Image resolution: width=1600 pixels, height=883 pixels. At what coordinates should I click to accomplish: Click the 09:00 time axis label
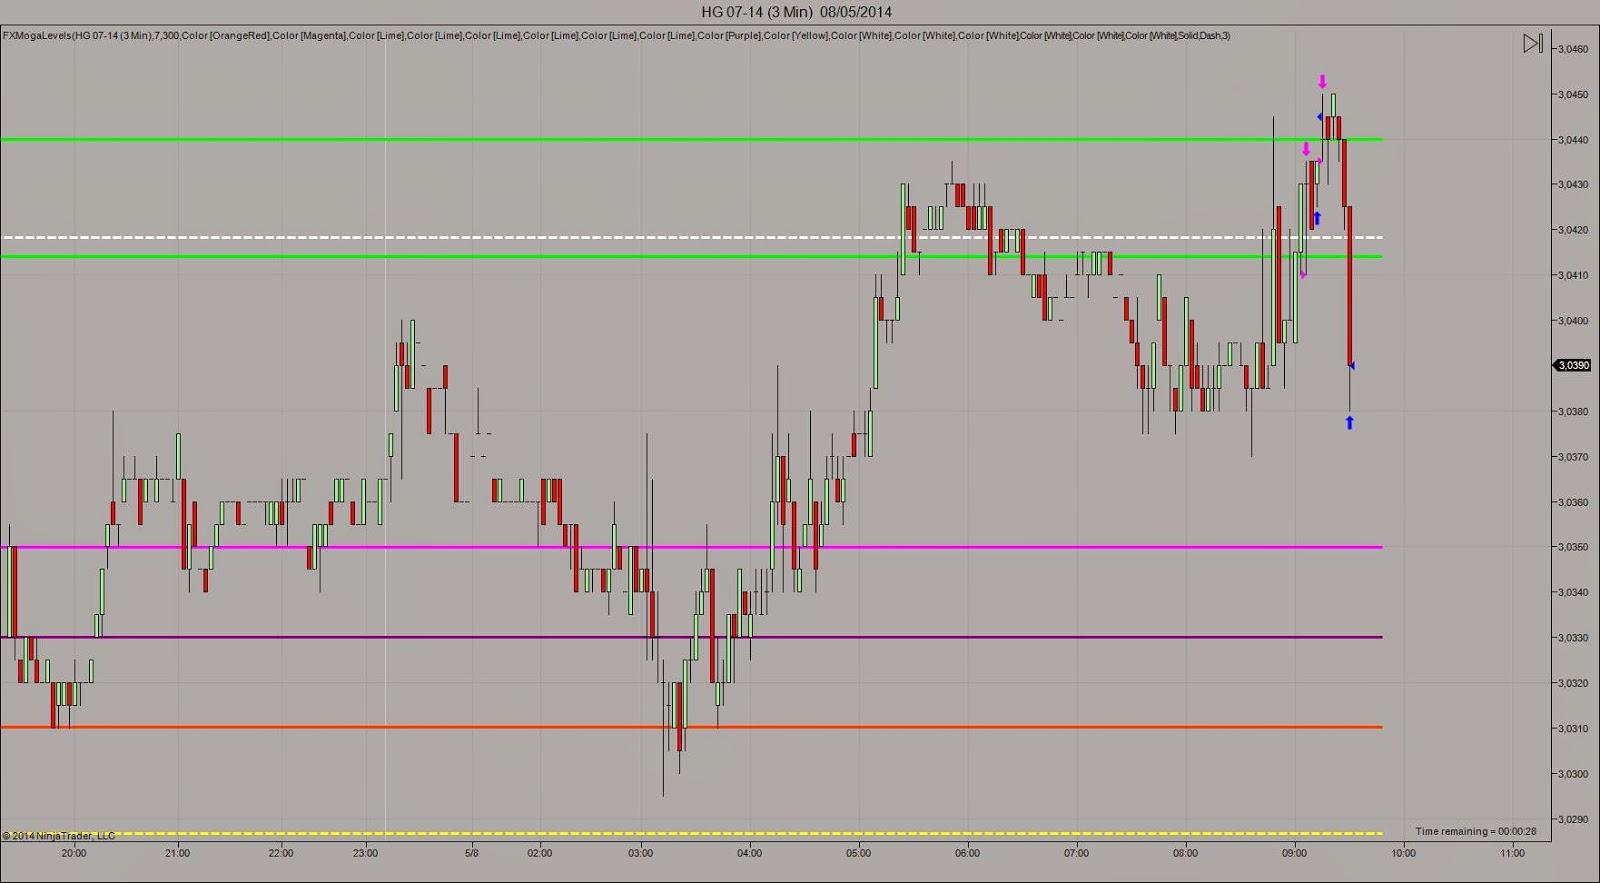coord(1294,853)
